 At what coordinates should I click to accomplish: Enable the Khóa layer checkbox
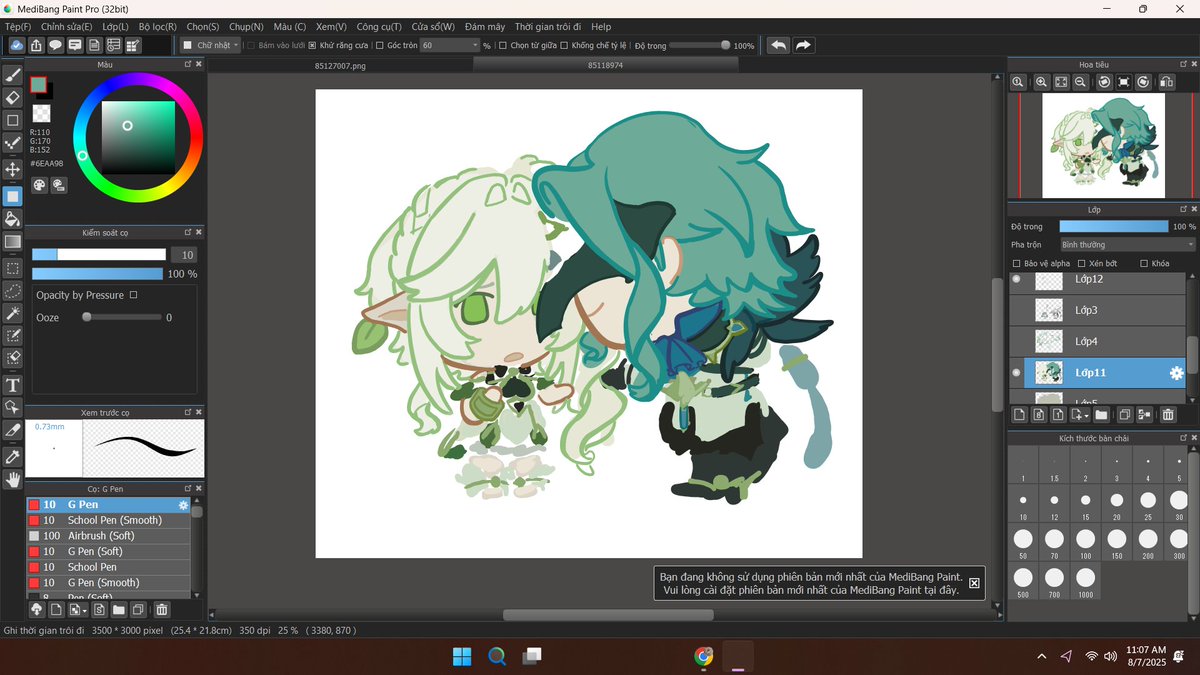point(1144,263)
